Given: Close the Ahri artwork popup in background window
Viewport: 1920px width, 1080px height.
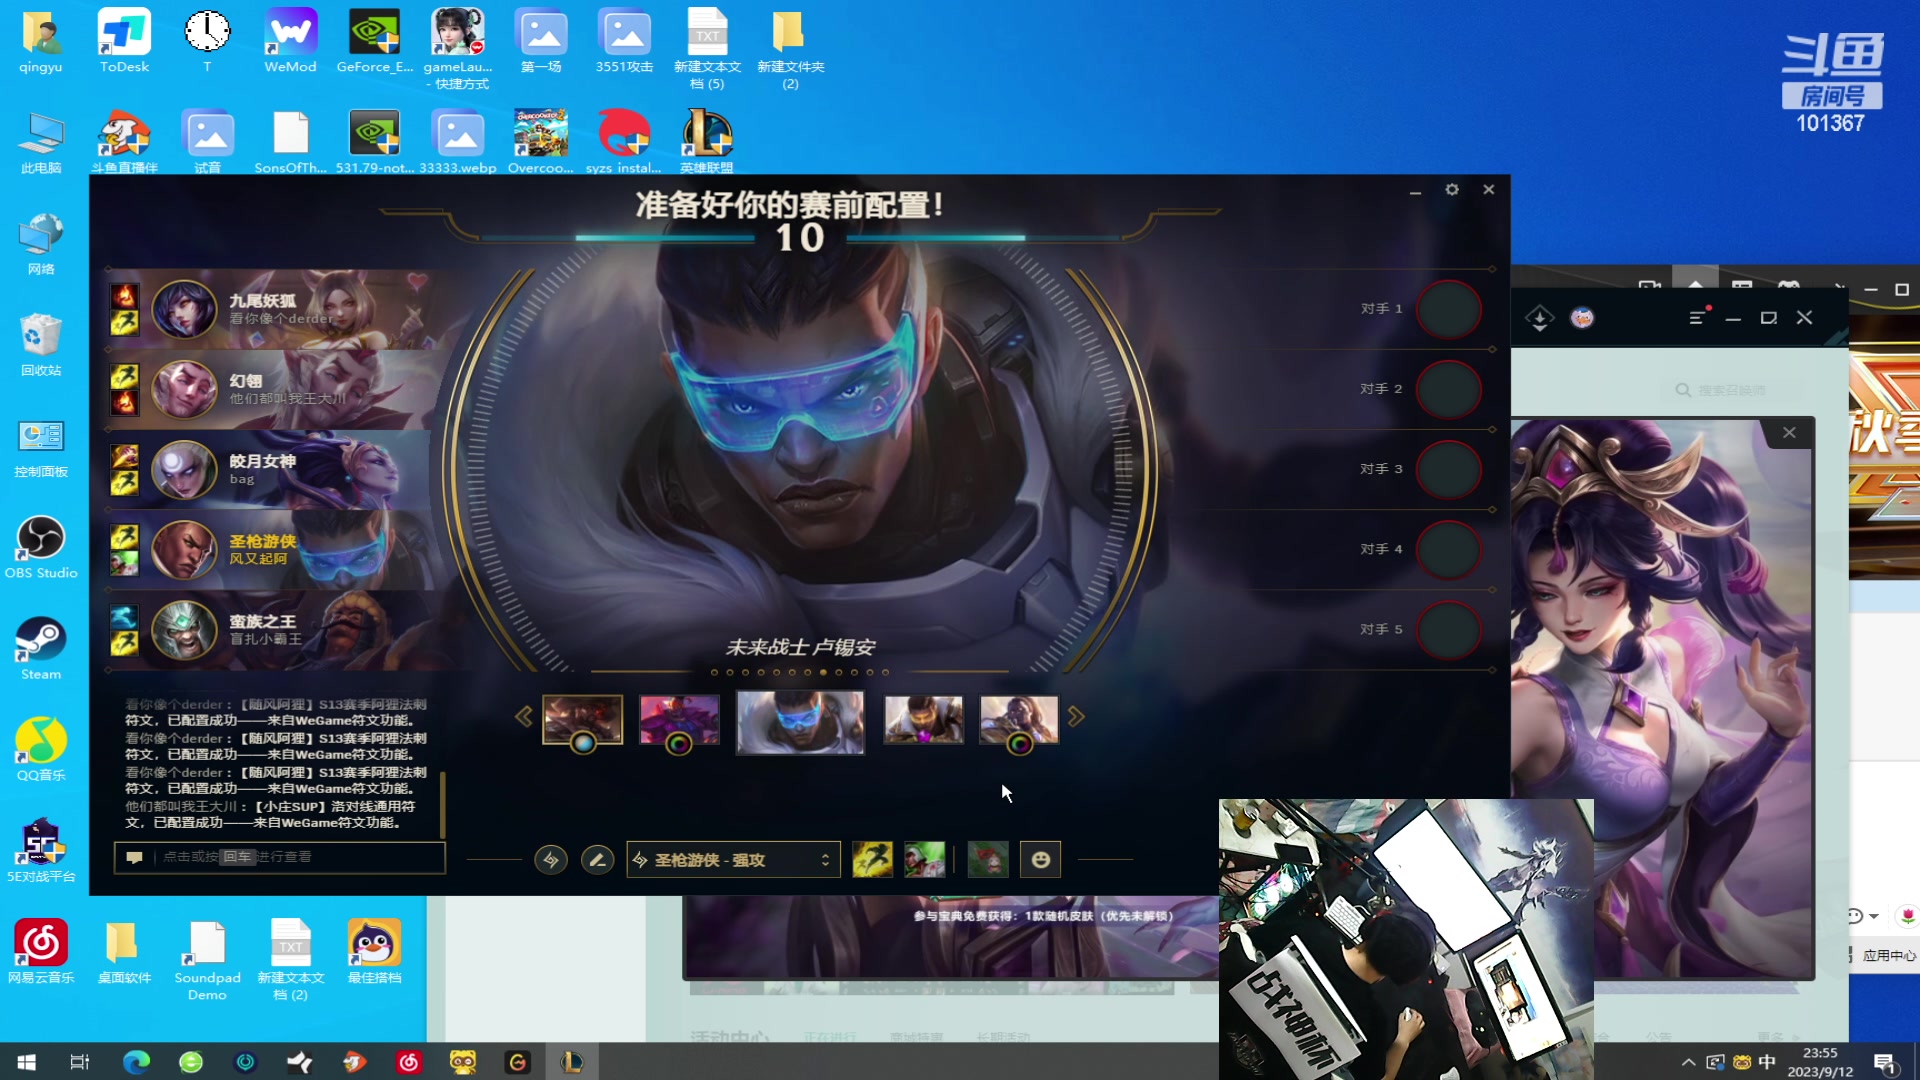Looking at the screenshot, I should (1789, 433).
